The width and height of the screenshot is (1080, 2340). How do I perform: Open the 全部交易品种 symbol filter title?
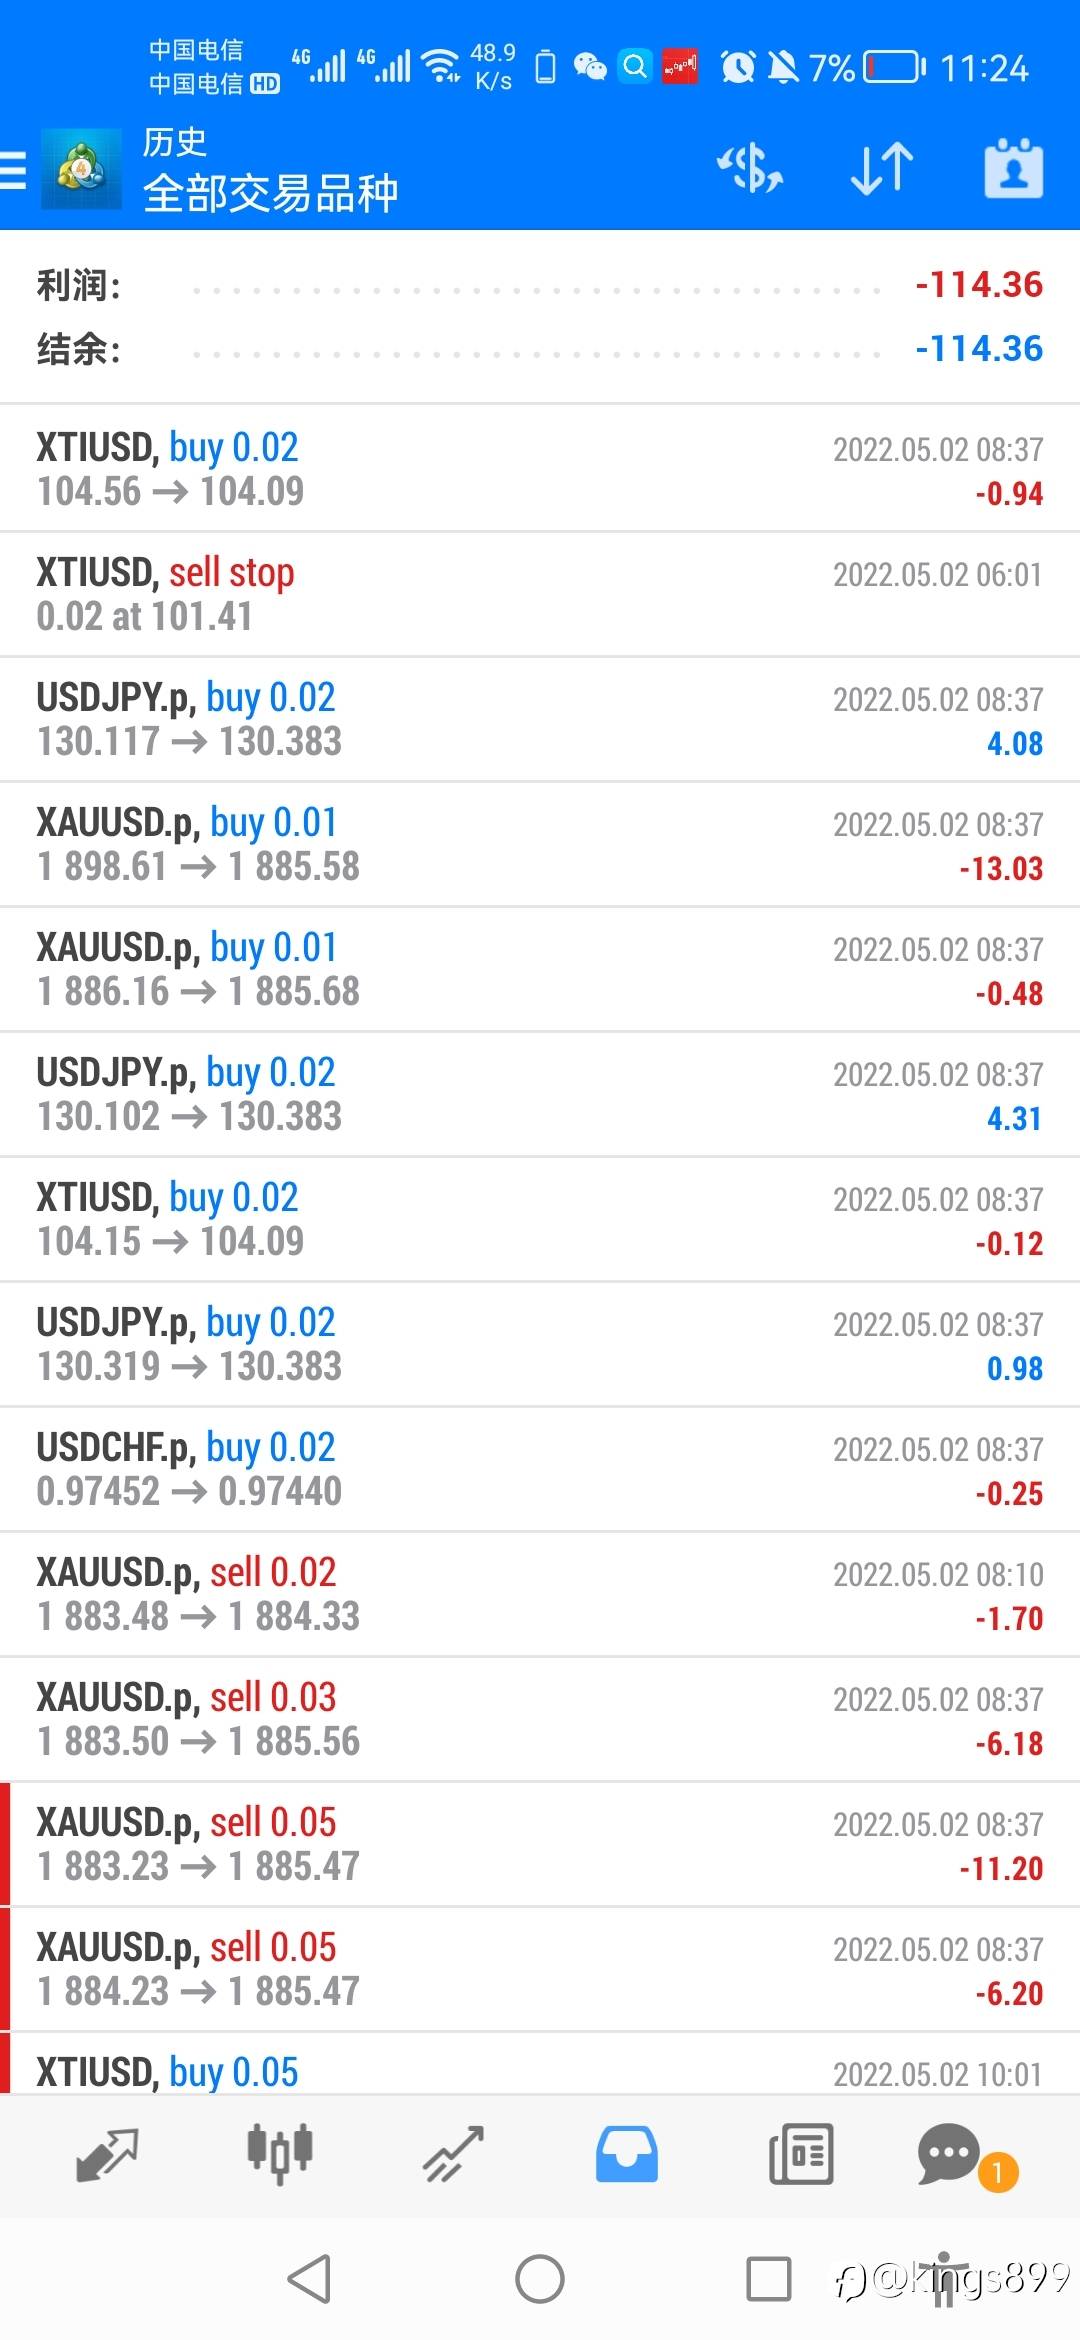270,193
